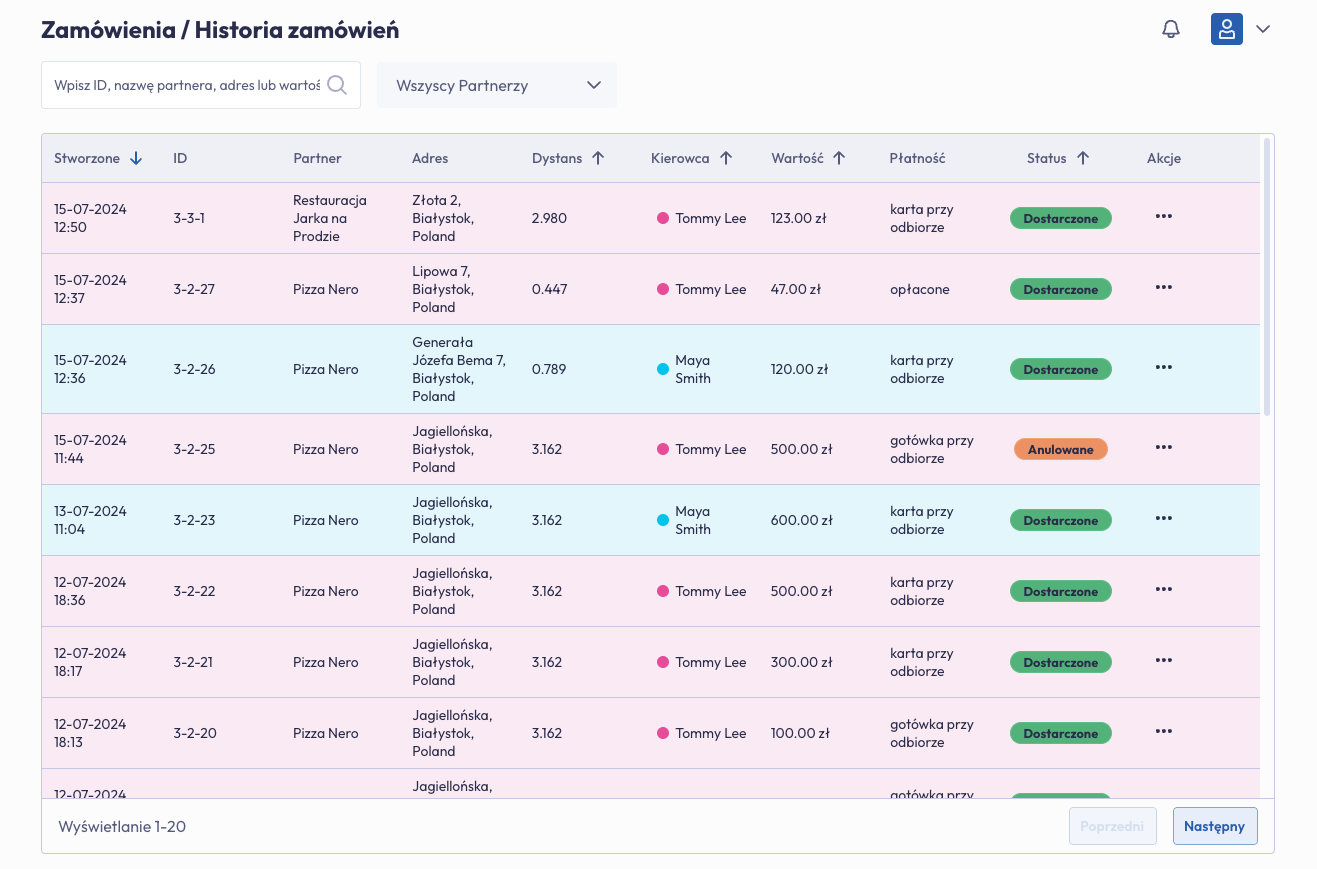The width and height of the screenshot is (1317, 869).
Task: Sort by Wartość column arrow
Action: pos(839,158)
